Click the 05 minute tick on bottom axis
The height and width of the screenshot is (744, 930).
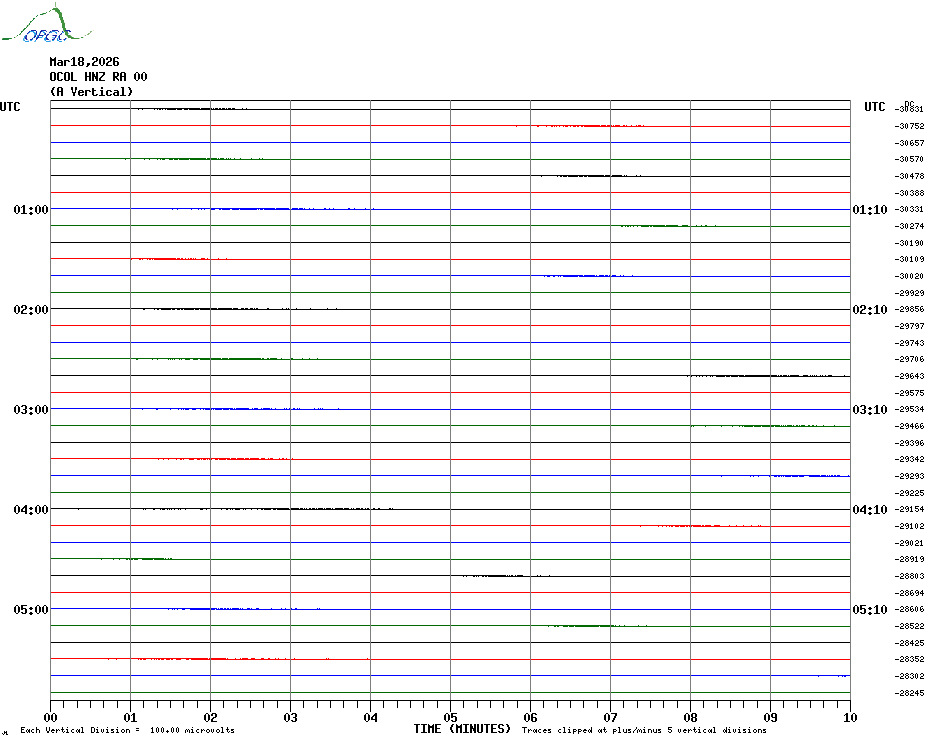point(450,717)
